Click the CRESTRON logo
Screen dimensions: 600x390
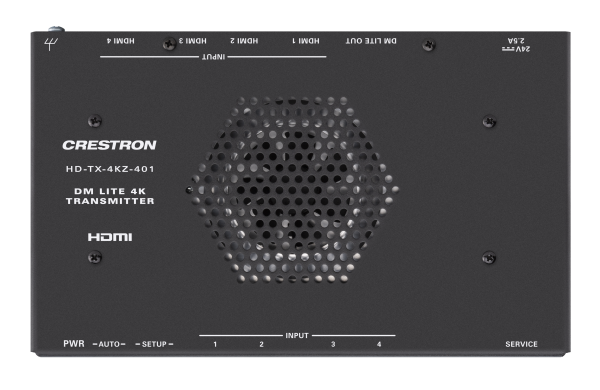point(109,145)
